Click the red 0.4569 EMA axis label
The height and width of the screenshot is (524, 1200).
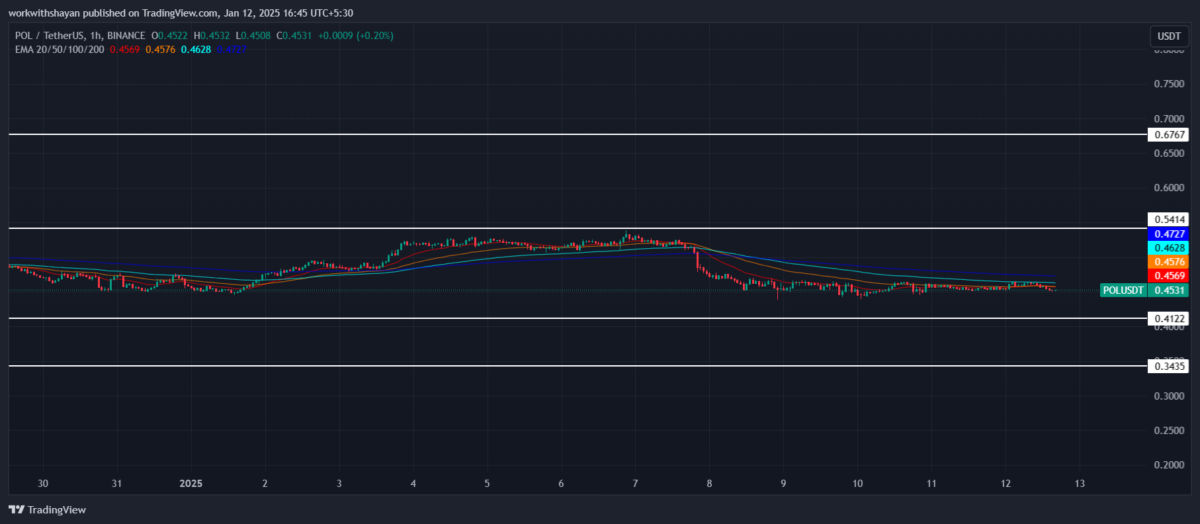pos(1170,275)
